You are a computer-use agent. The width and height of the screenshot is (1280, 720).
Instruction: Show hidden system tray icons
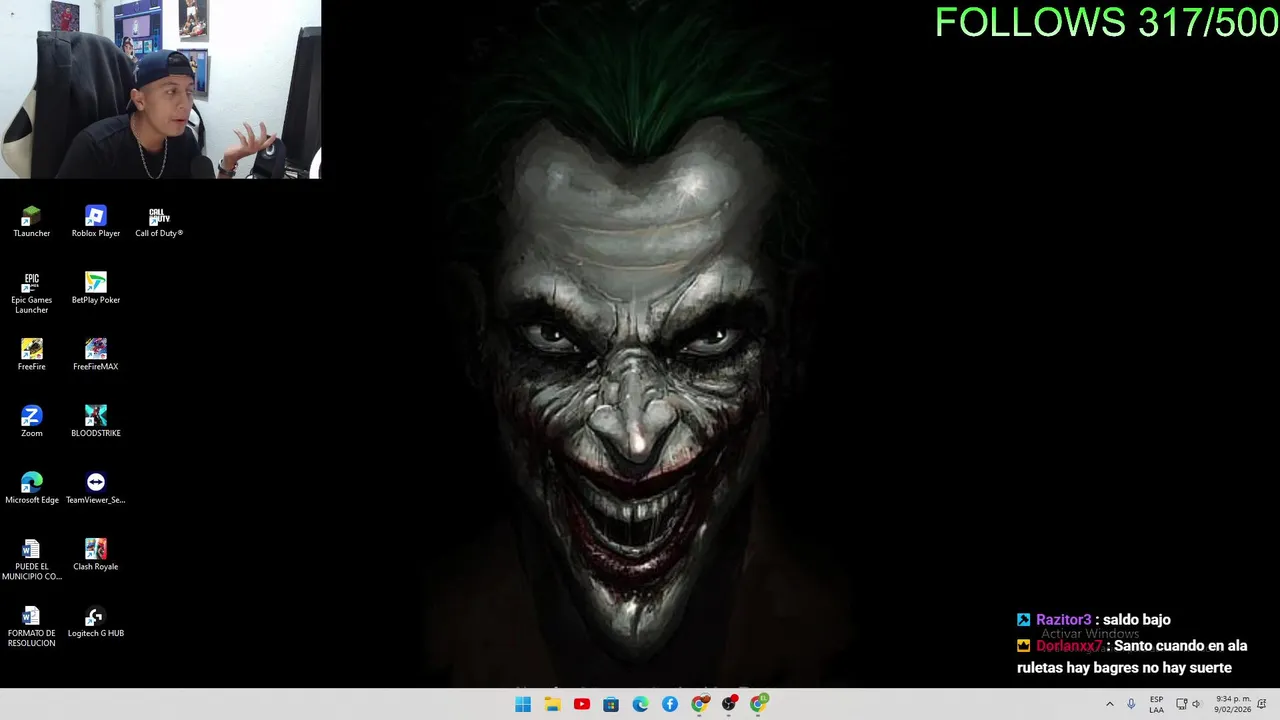1109,704
